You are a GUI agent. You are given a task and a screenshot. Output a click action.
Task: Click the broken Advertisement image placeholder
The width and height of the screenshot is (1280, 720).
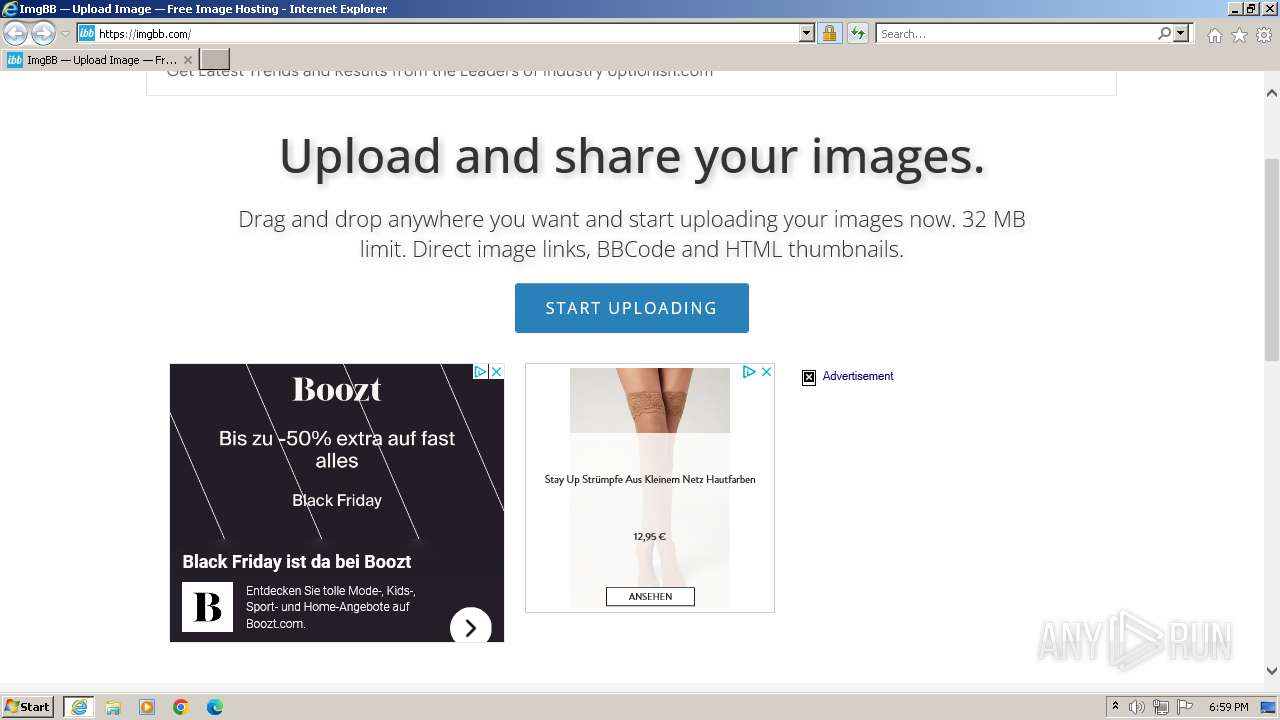click(809, 377)
